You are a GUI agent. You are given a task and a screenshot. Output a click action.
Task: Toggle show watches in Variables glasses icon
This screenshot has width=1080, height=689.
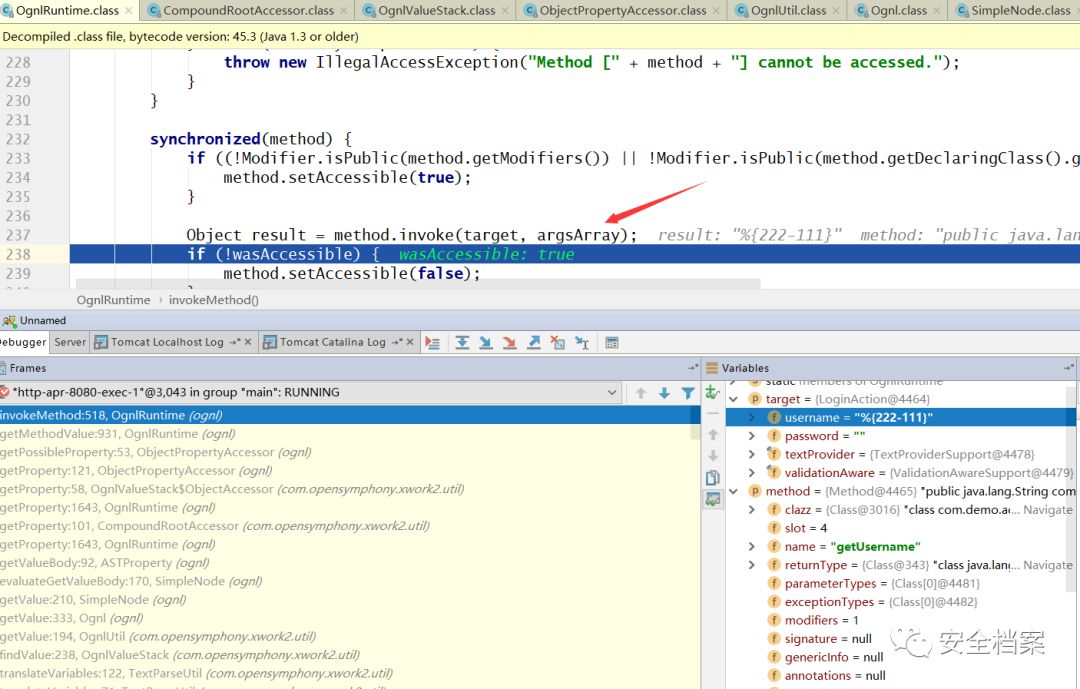tap(713, 500)
